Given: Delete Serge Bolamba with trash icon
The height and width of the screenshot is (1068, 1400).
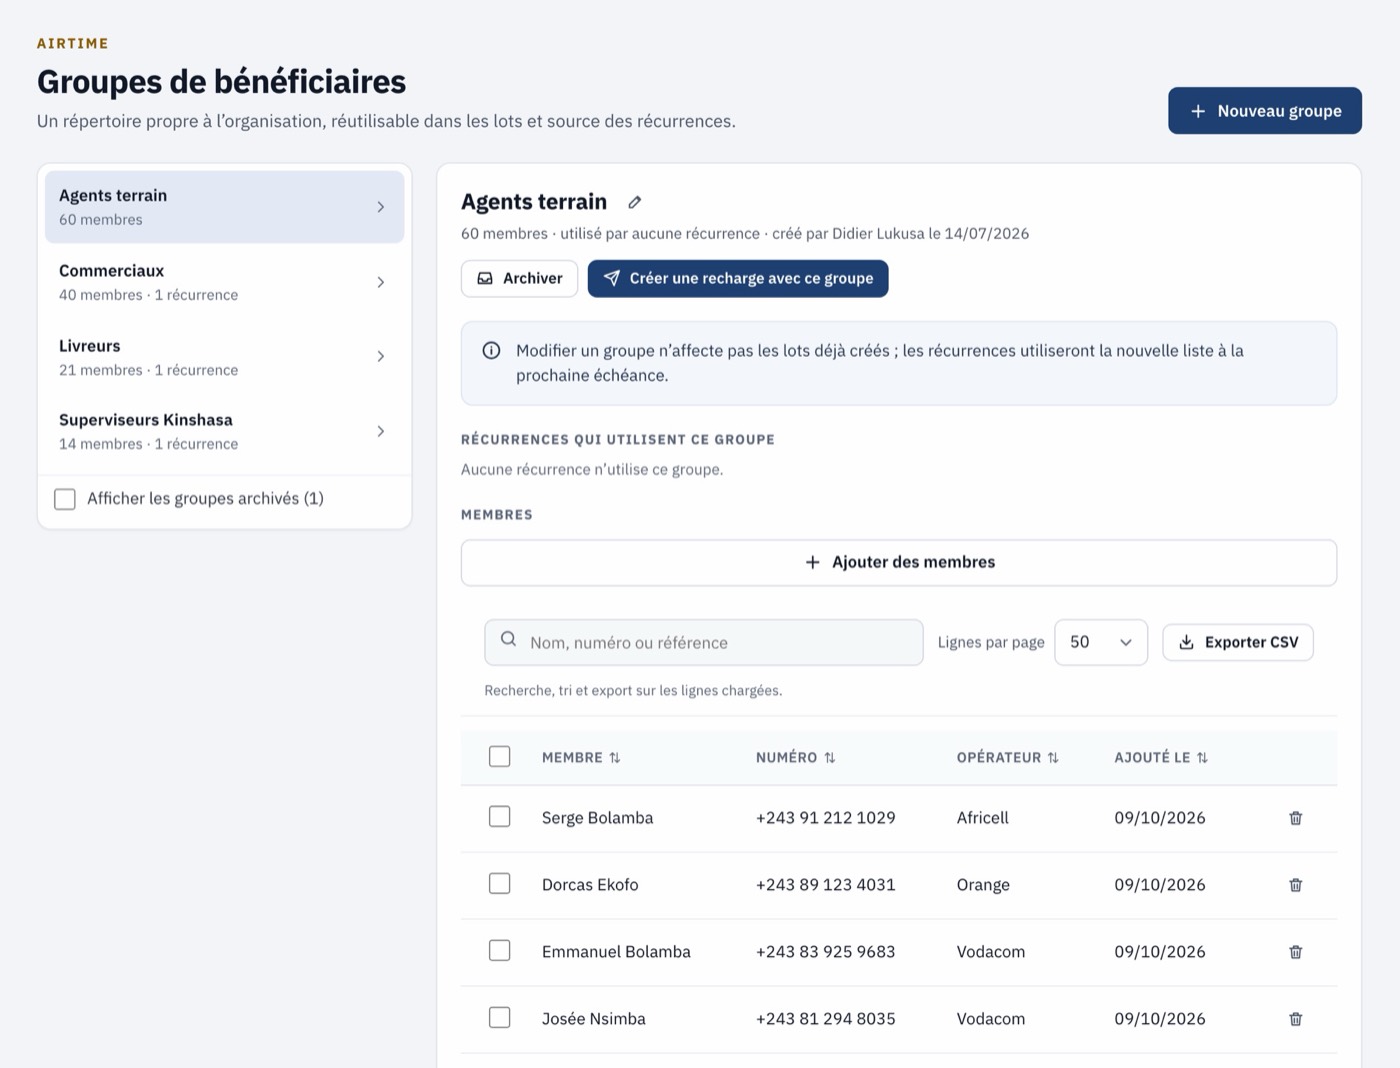Looking at the screenshot, I should pos(1295,818).
